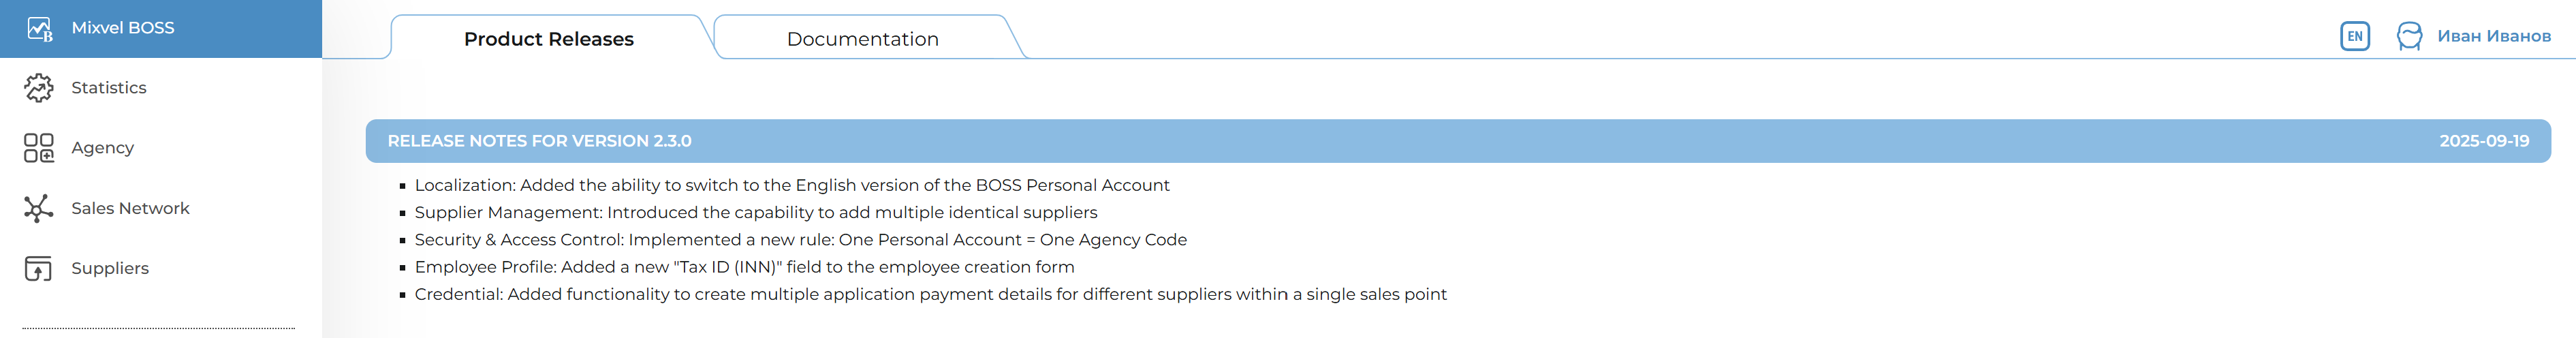Screen dimensions: 2576x338
Task: Open the Иван Иванов profile name
Action: [x=2493, y=37]
